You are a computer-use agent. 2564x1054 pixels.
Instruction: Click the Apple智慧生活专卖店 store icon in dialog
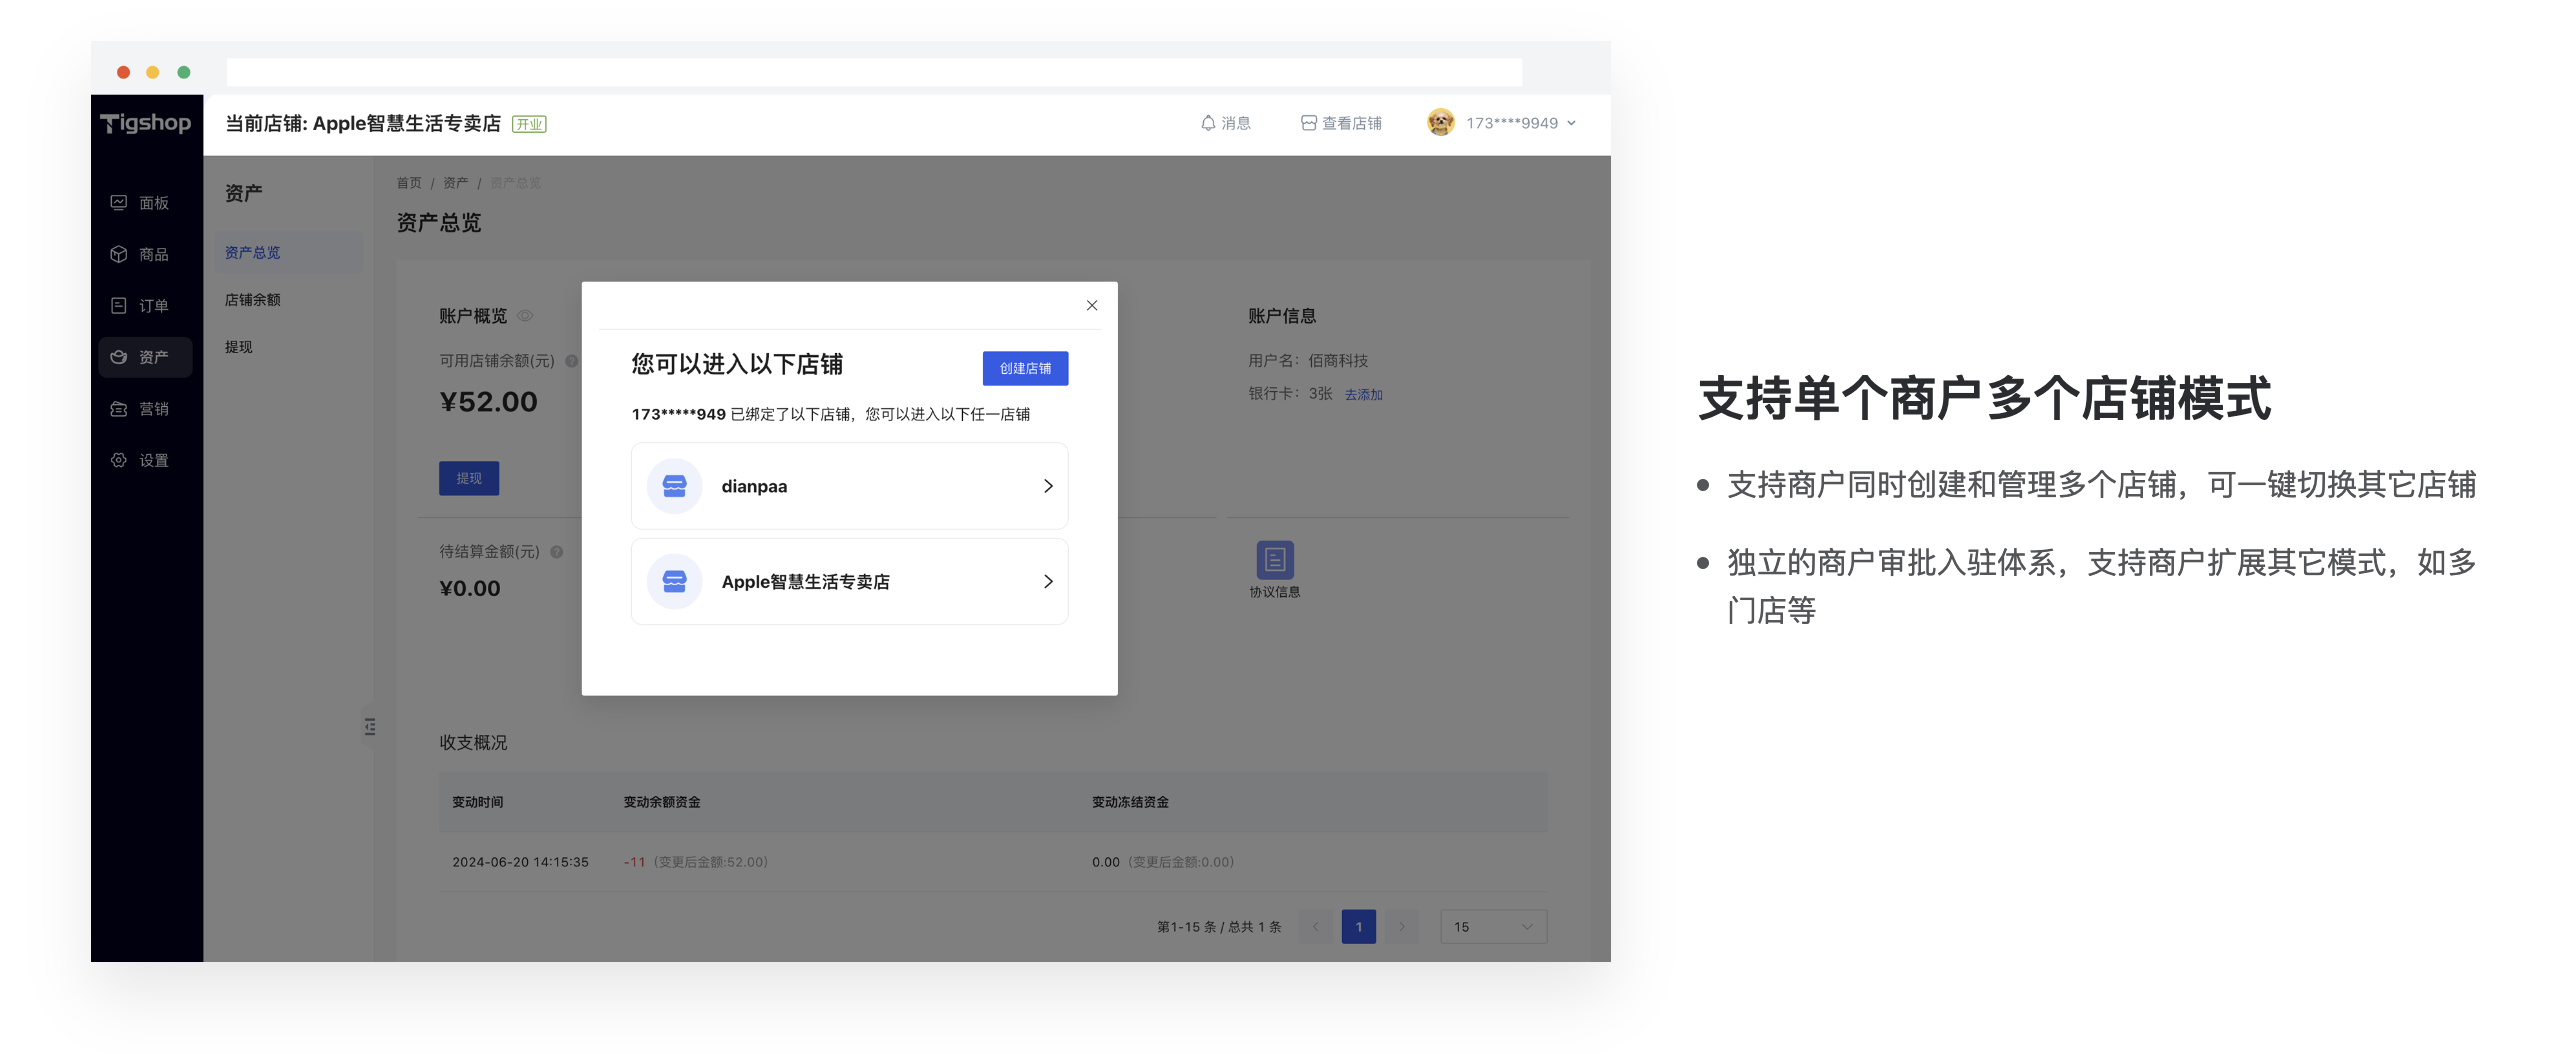pos(675,582)
